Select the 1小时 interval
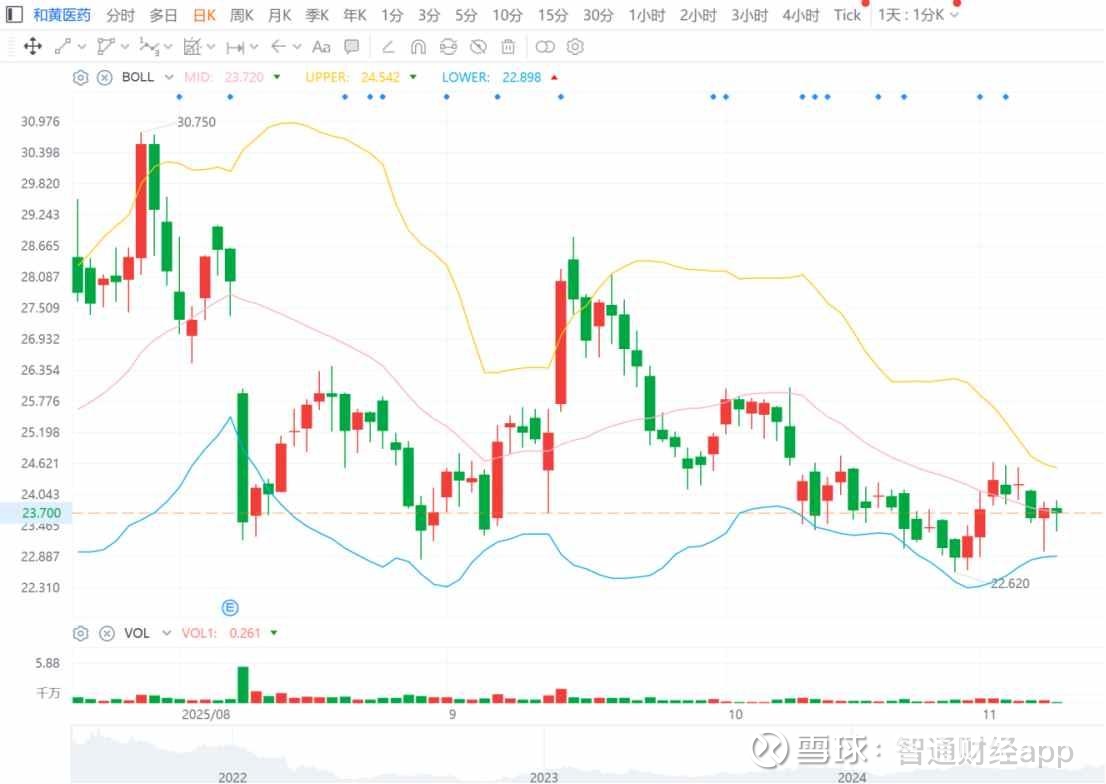The width and height of the screenshot is (1106, 784). [x=647, y=15]
